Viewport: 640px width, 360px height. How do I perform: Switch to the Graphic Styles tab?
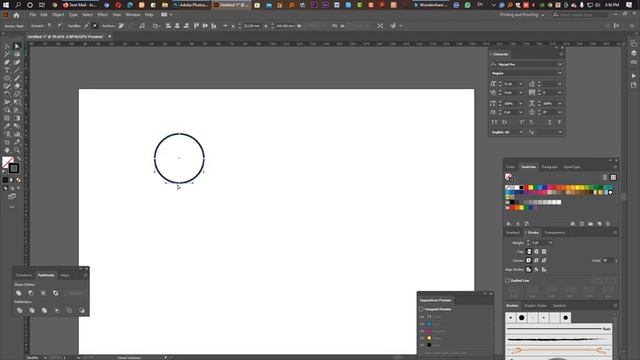point(536,306)
